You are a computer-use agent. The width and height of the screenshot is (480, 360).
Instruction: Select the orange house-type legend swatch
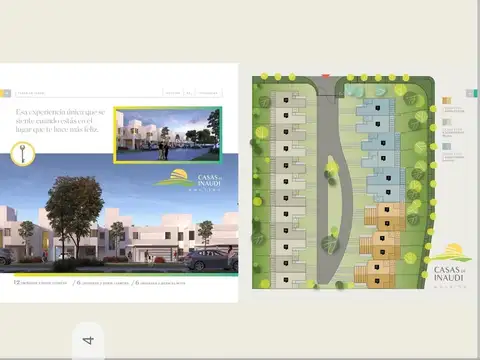pos(446,100)
